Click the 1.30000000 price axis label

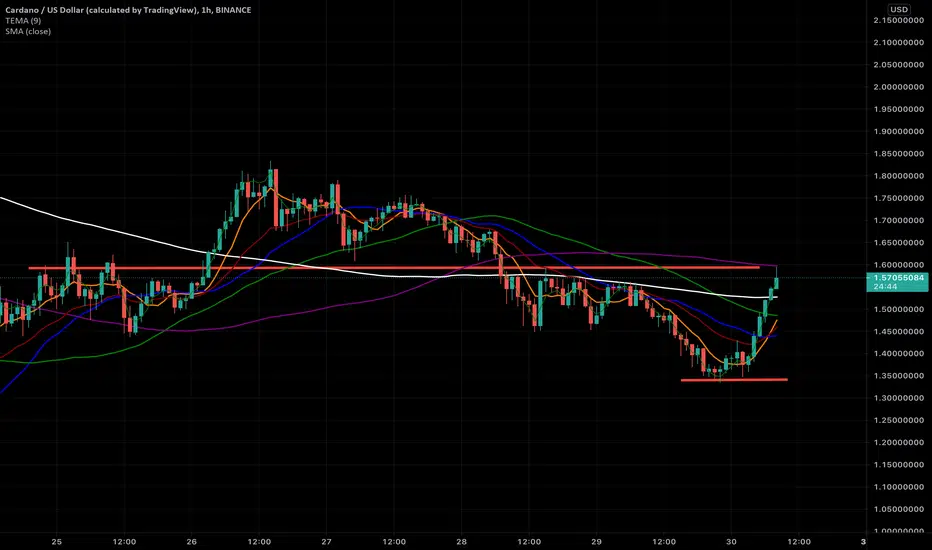[898, 398]
